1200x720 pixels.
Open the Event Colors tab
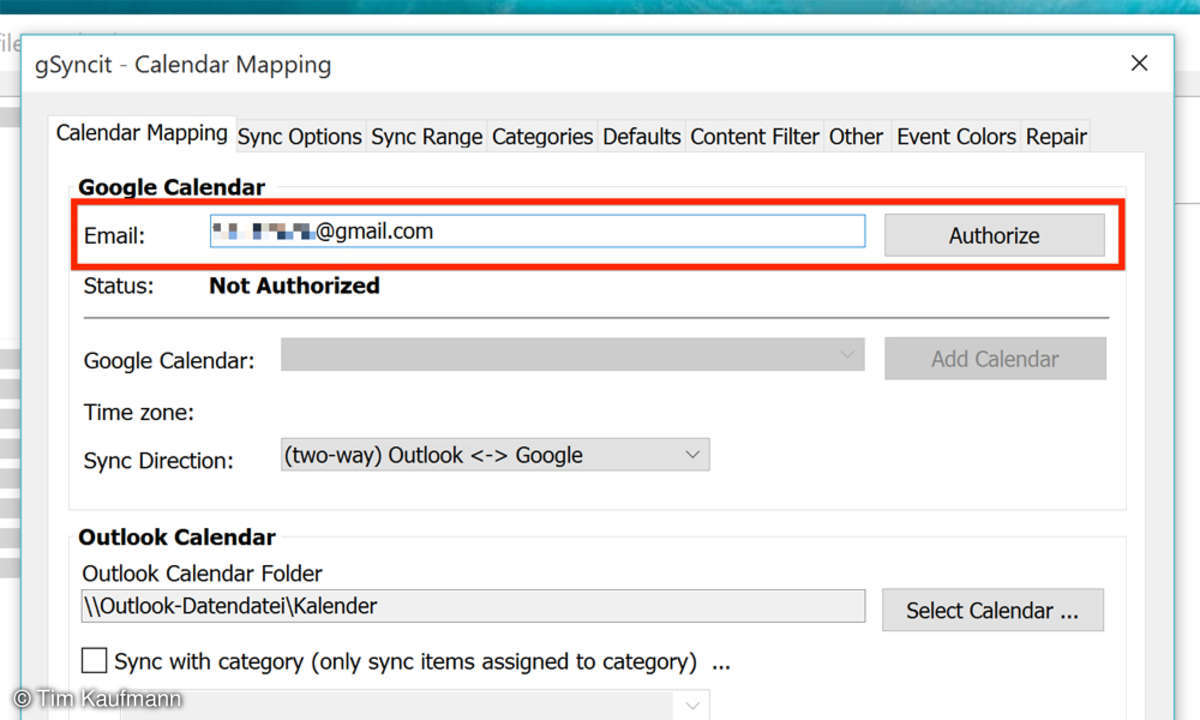click(x=956, y=137)
